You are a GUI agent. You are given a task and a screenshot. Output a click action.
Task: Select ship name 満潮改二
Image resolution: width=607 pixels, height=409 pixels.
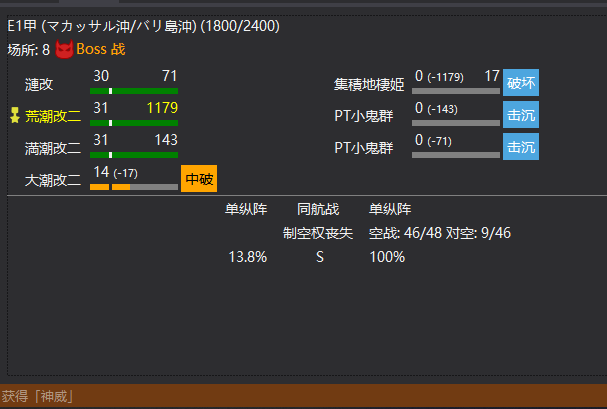point(53,148)
